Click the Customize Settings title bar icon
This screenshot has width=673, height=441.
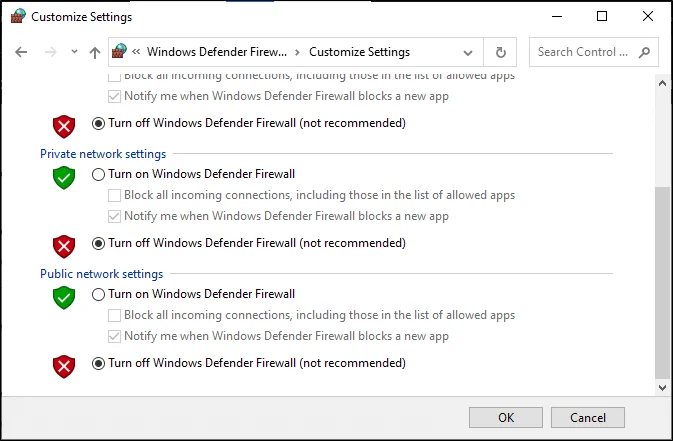tap(18, 16)
